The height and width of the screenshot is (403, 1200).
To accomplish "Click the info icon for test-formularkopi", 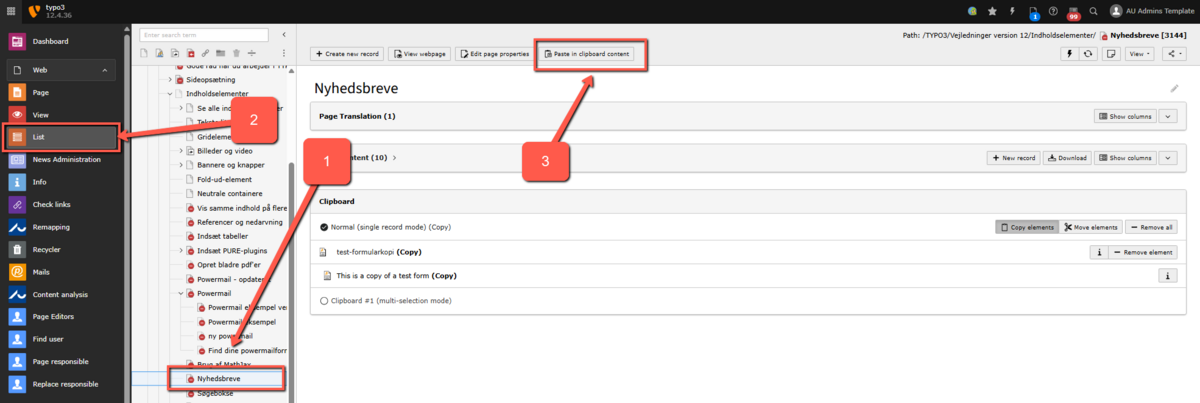I will pyautogui.click(x=1099, y=253).
